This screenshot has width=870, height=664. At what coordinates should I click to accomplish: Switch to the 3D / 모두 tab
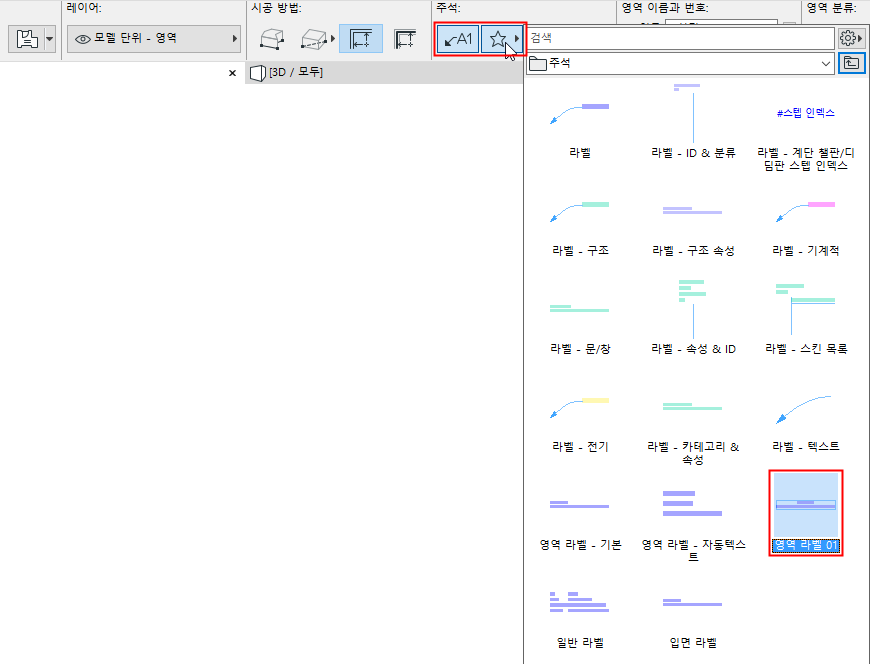[x=383, y=73]
